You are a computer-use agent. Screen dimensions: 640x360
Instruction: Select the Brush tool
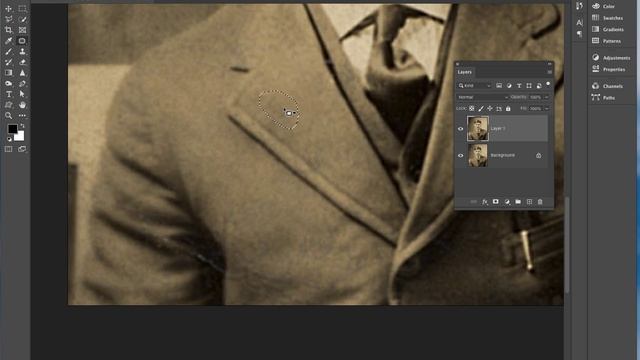(8, 51)
